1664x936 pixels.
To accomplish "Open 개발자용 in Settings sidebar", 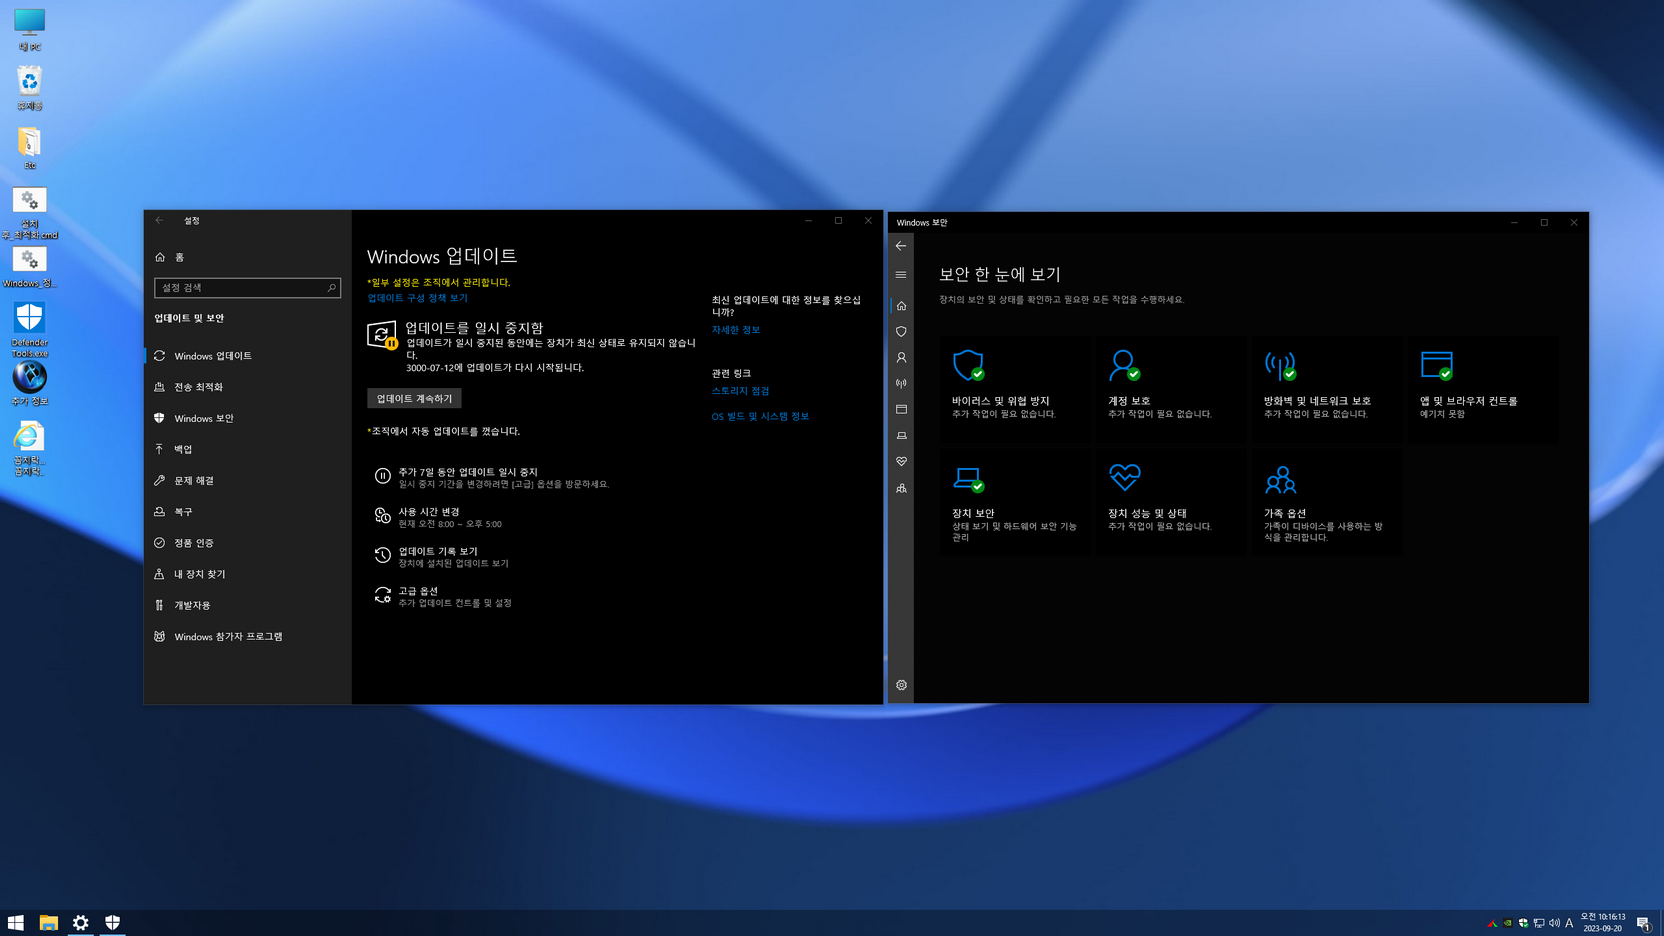I will 247,605.
